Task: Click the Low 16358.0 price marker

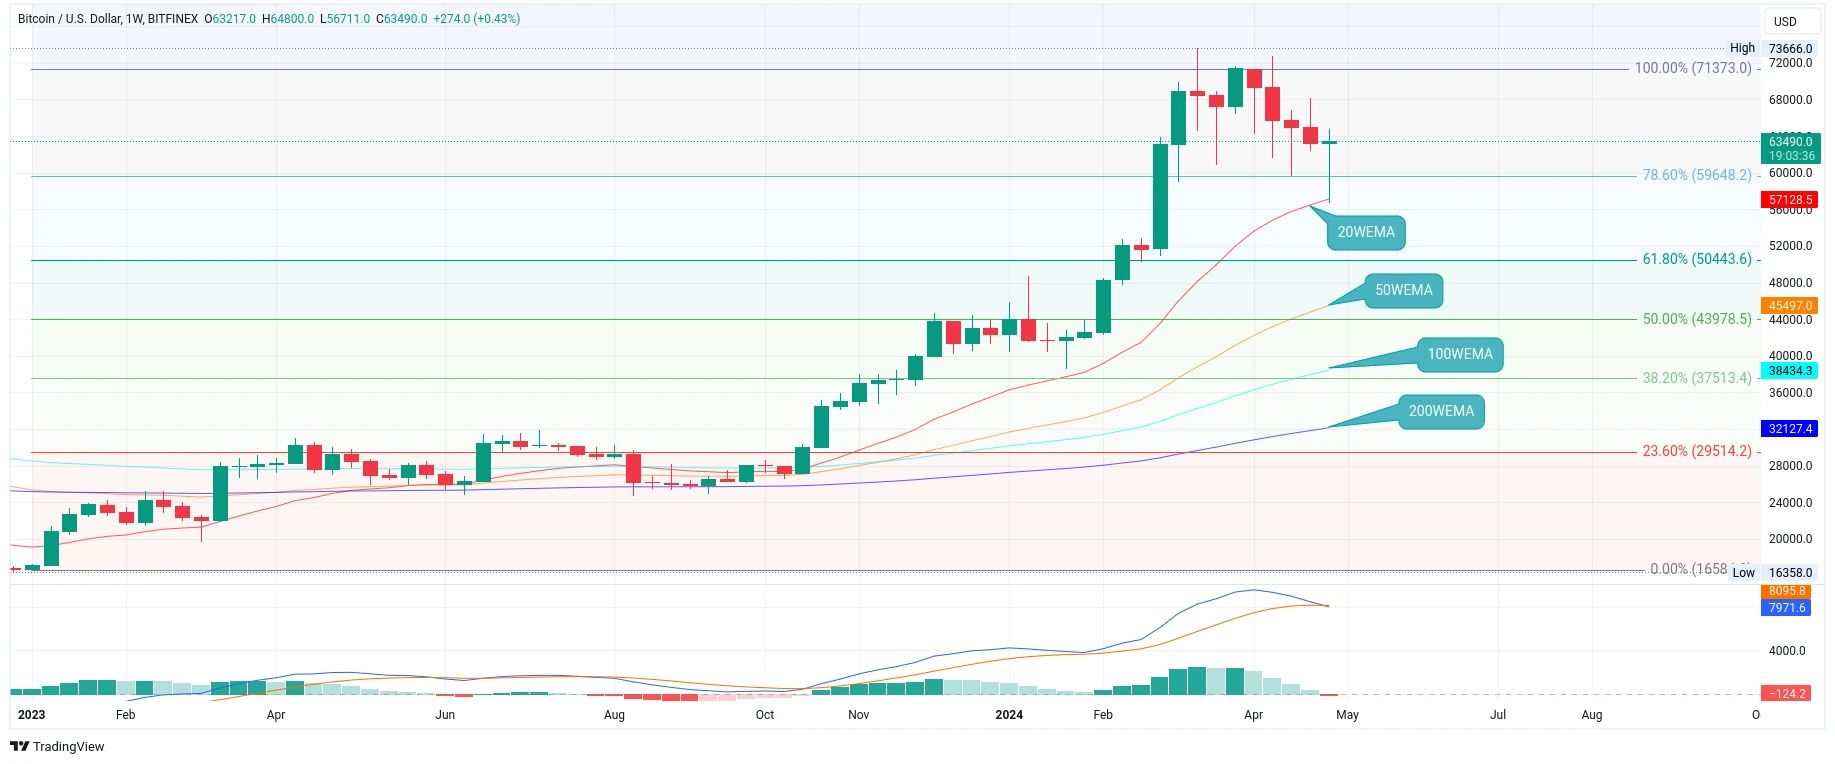Action: click(1772, 573)
